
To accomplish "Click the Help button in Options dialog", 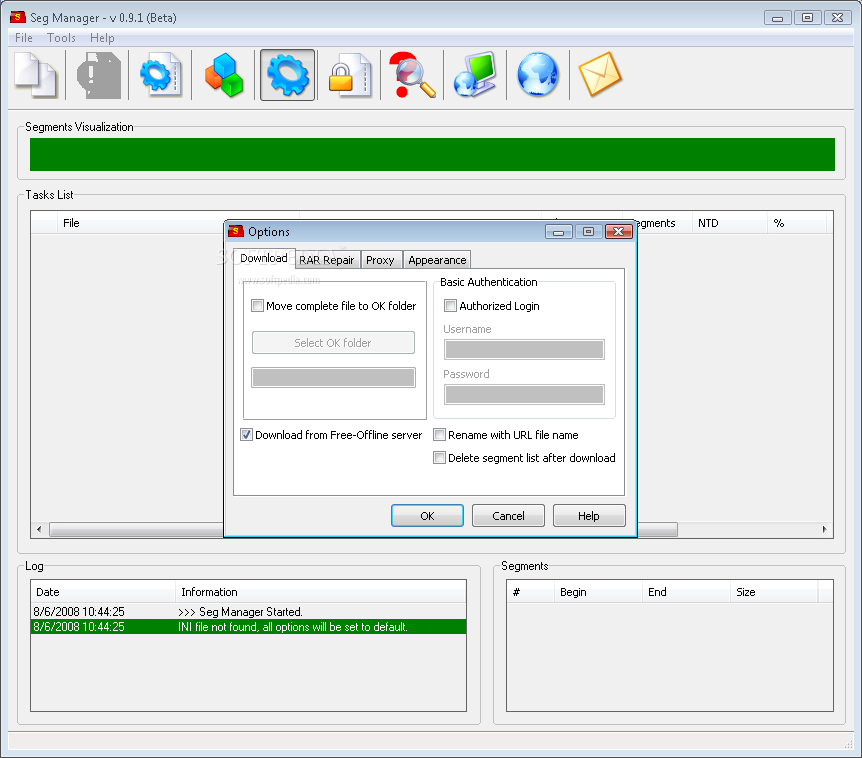I will 589,516.
